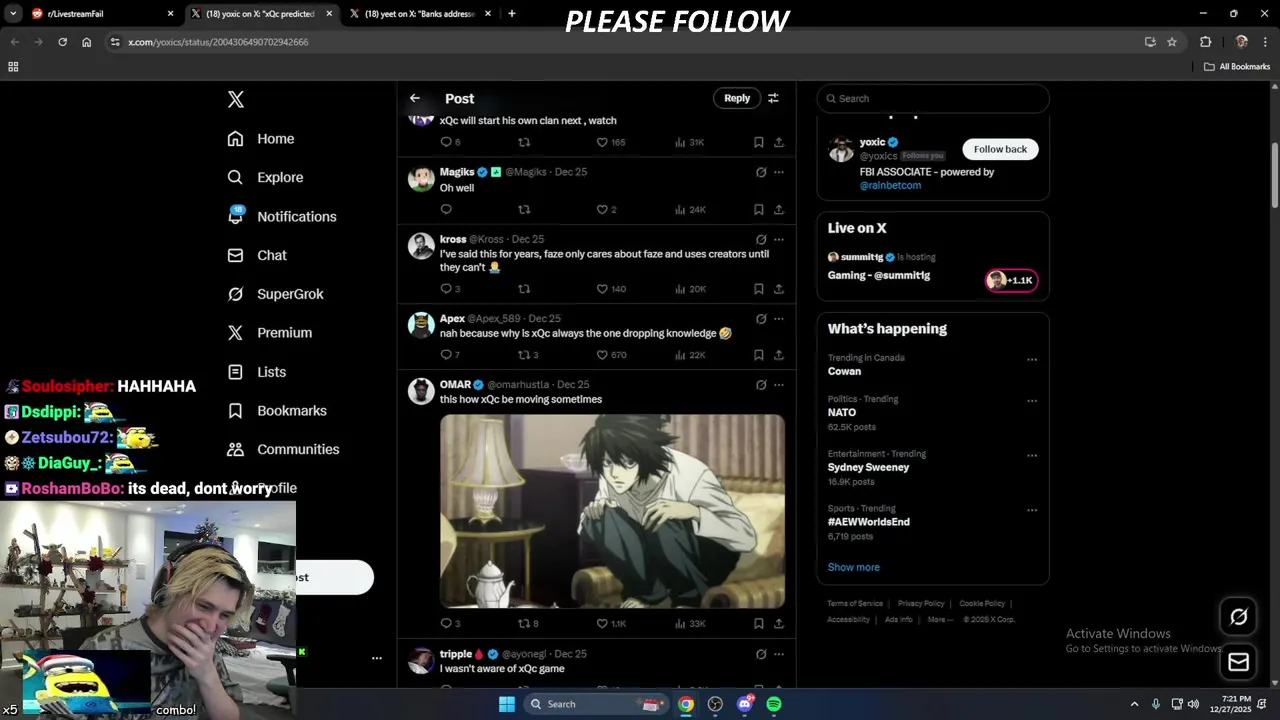Open more options on the kross reply
Image resolution: width=1280 pixels, height=720 pixels.
pyautogui.click(x=779, y=240)
